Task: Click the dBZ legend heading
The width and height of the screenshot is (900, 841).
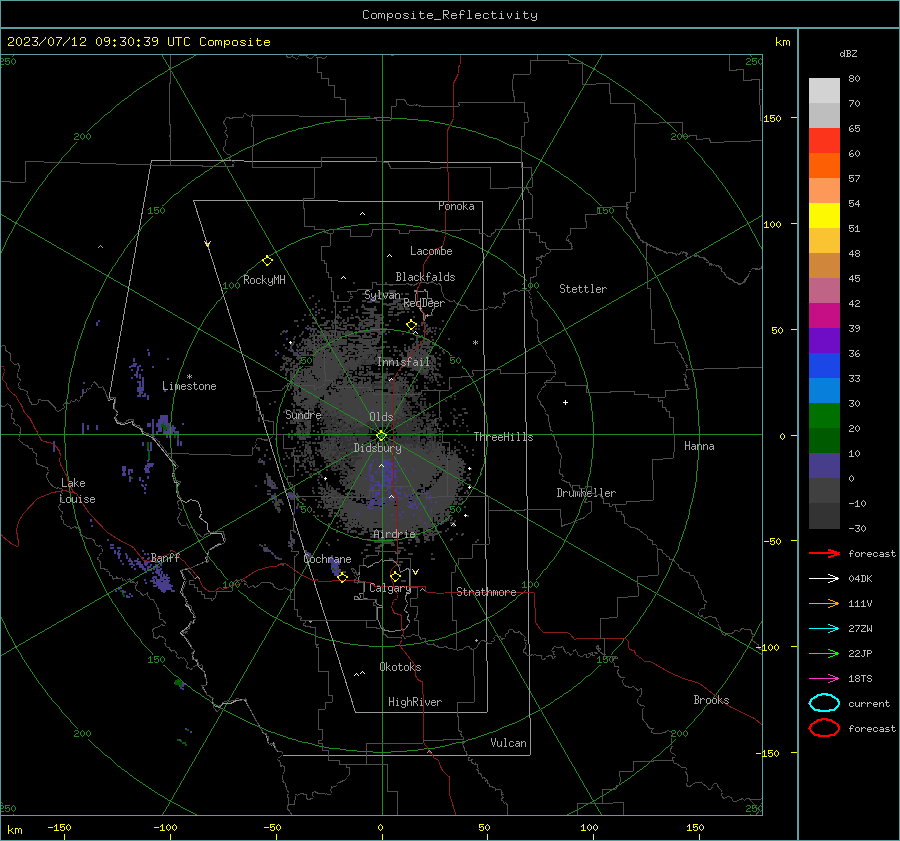Action: [848, 53]
